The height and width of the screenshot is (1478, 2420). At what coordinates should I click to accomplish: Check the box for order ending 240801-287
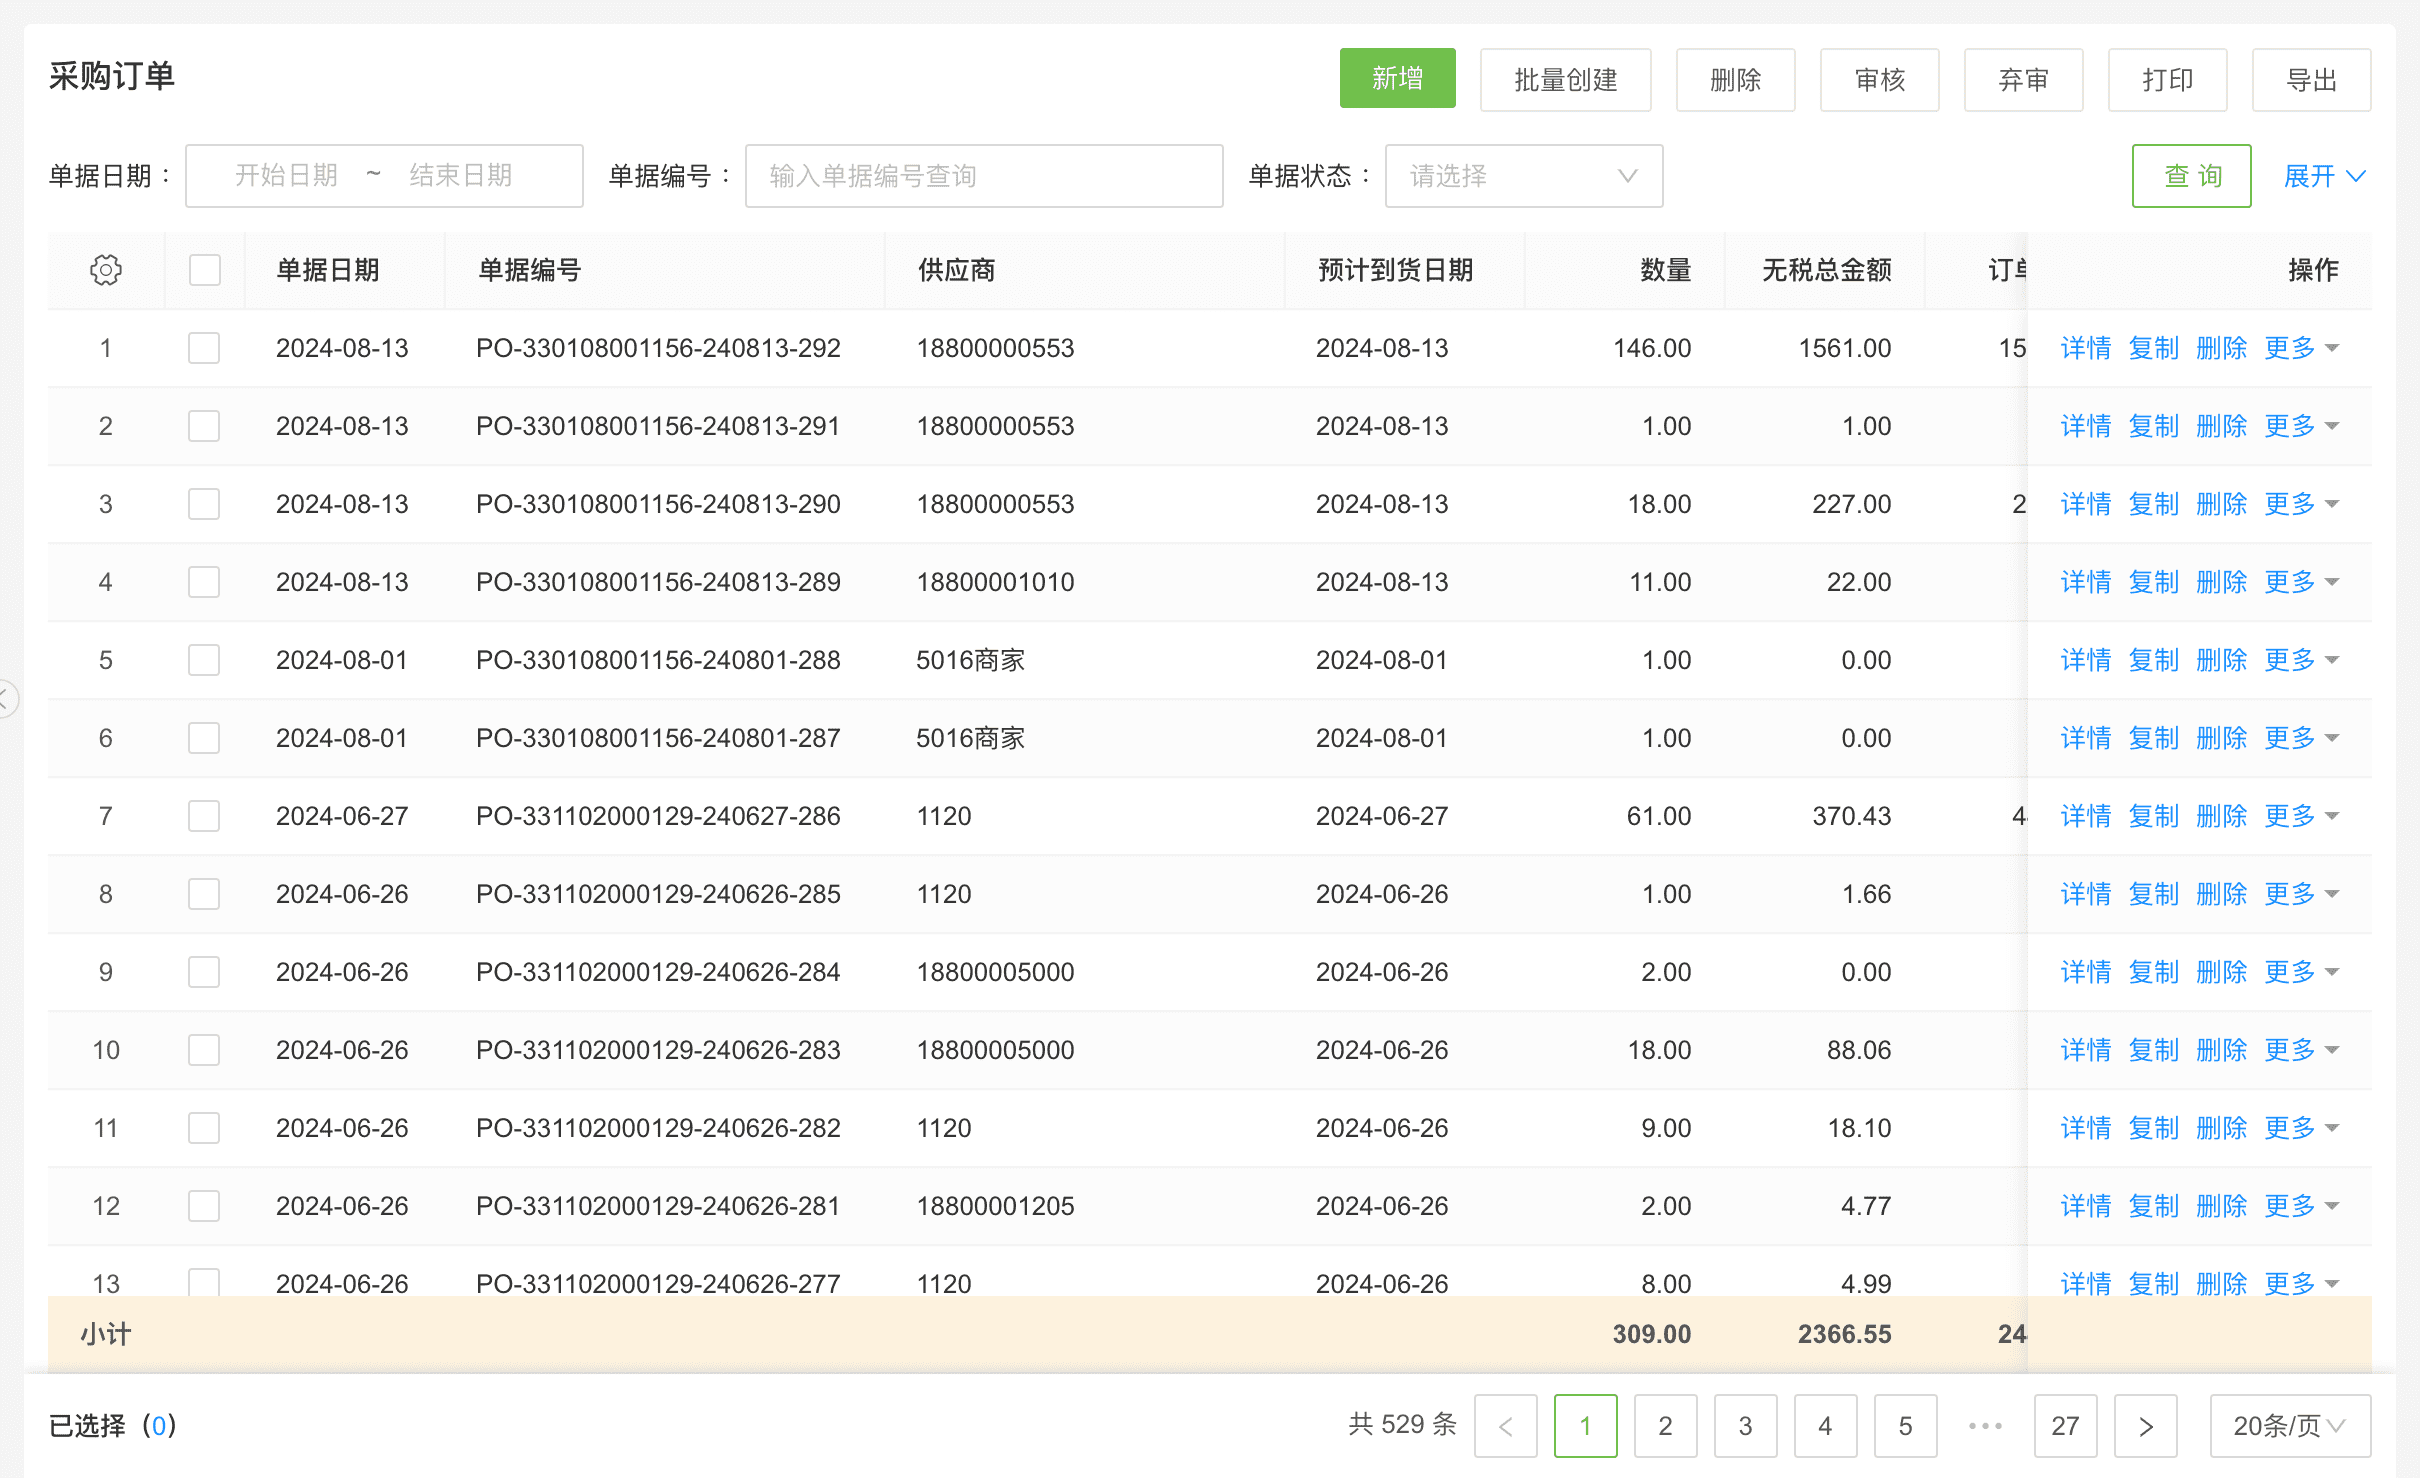204,738
